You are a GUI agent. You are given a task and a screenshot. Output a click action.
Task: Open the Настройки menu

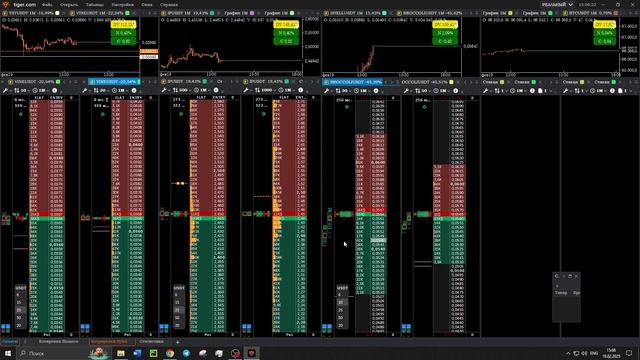(x=122, y=4)
